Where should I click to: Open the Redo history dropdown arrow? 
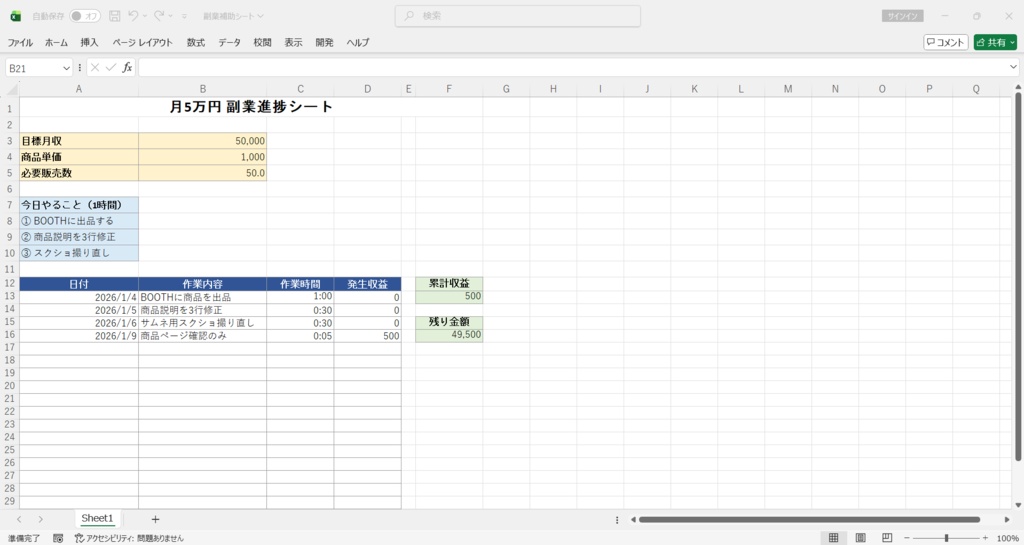[170, 16]
